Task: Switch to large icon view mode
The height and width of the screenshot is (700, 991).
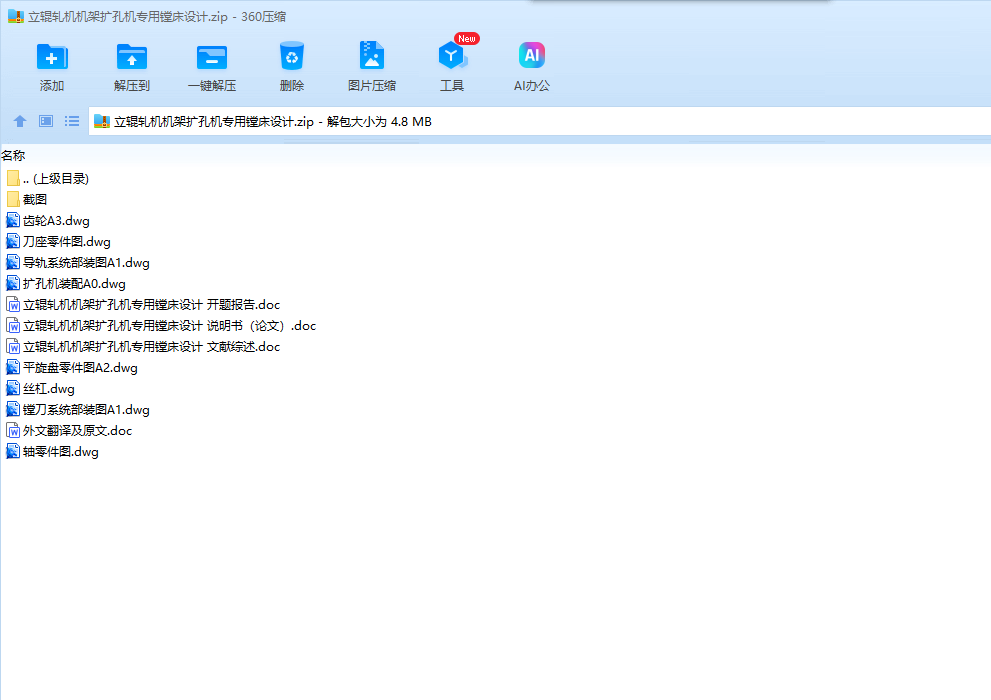Action: (x=46, y=121)
